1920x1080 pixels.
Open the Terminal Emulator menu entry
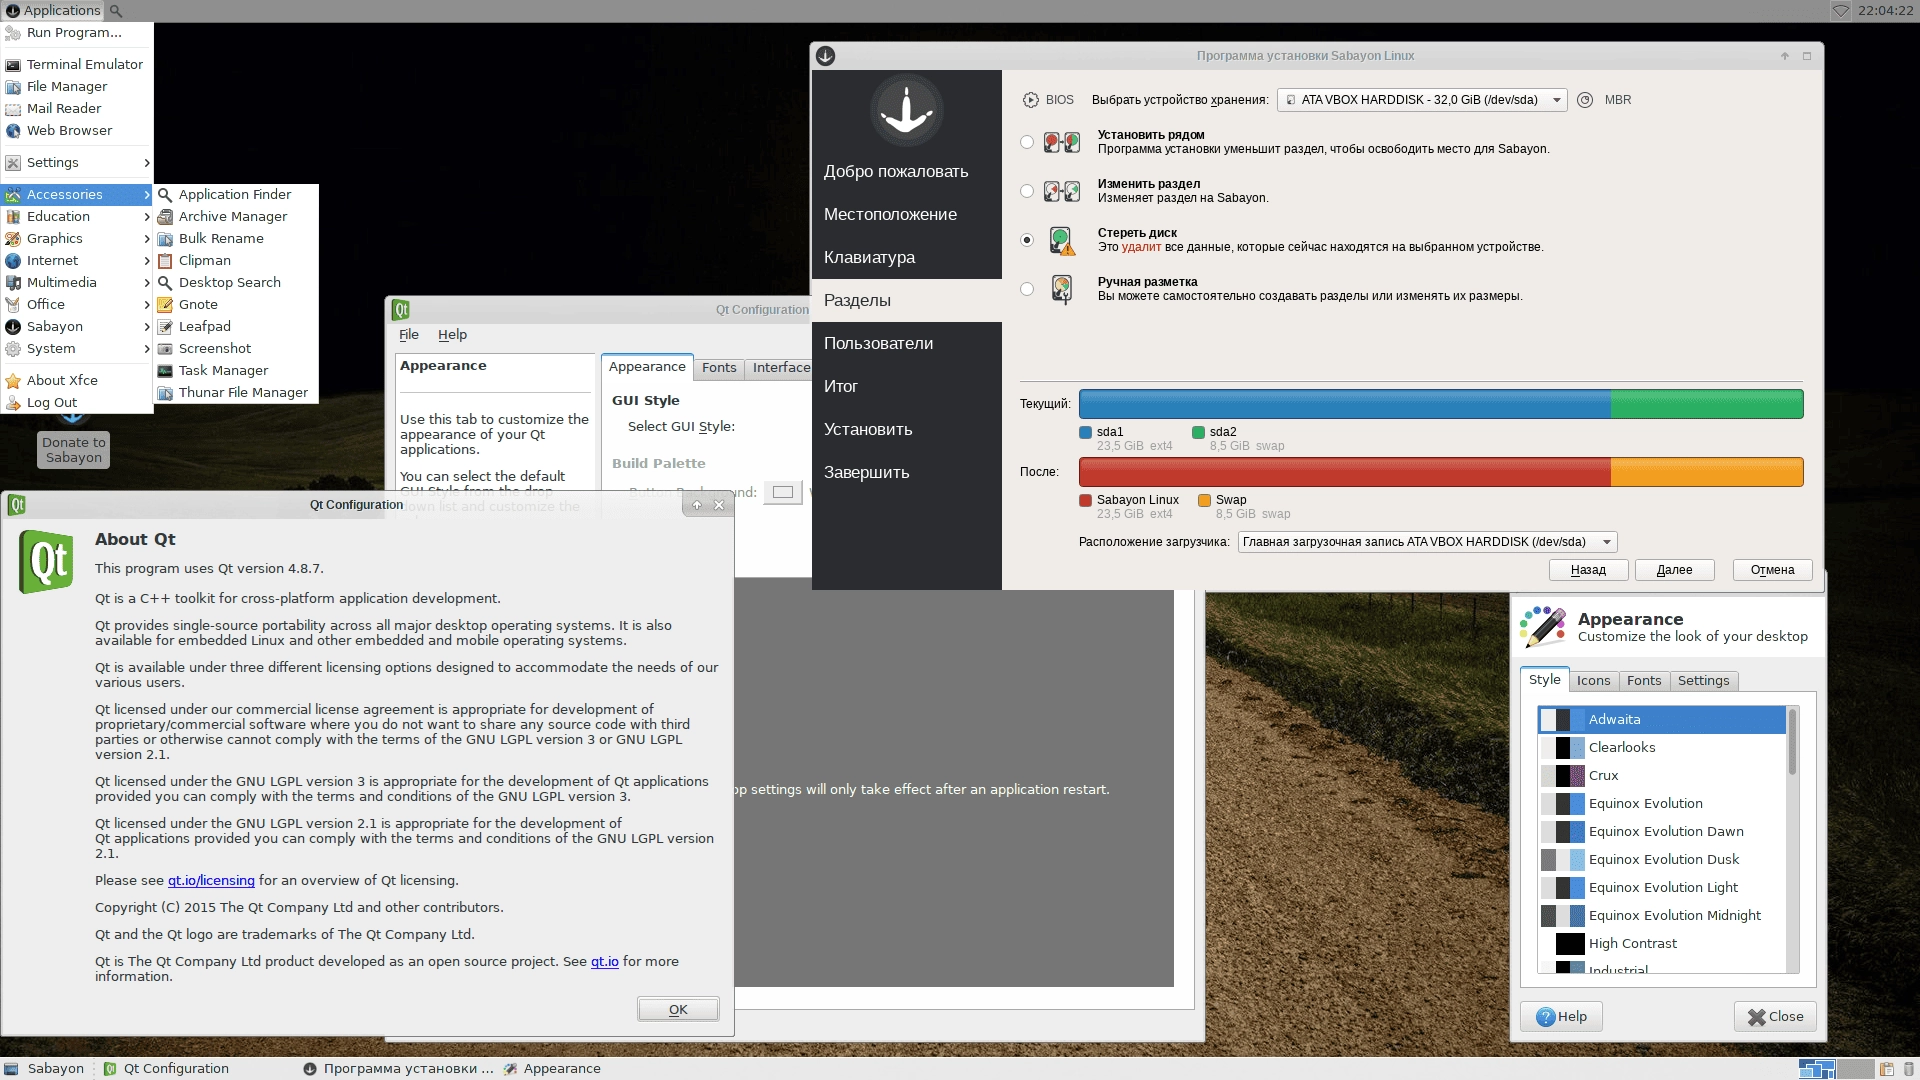point(76,64)
